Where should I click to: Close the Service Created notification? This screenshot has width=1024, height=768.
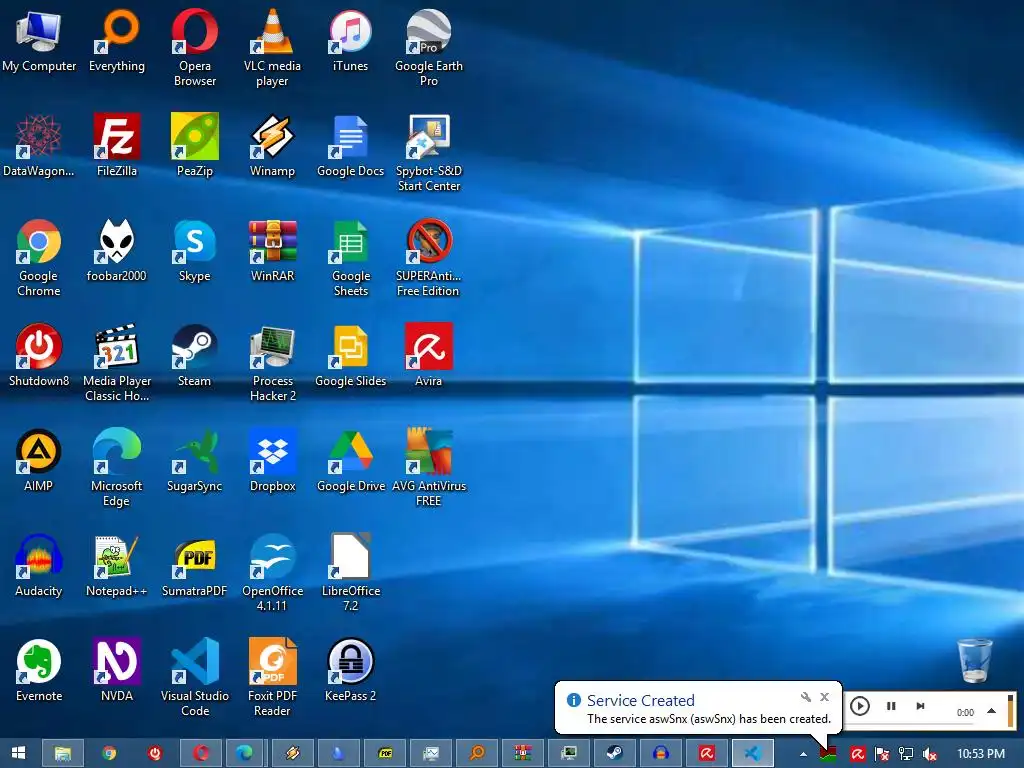(825, 697)
